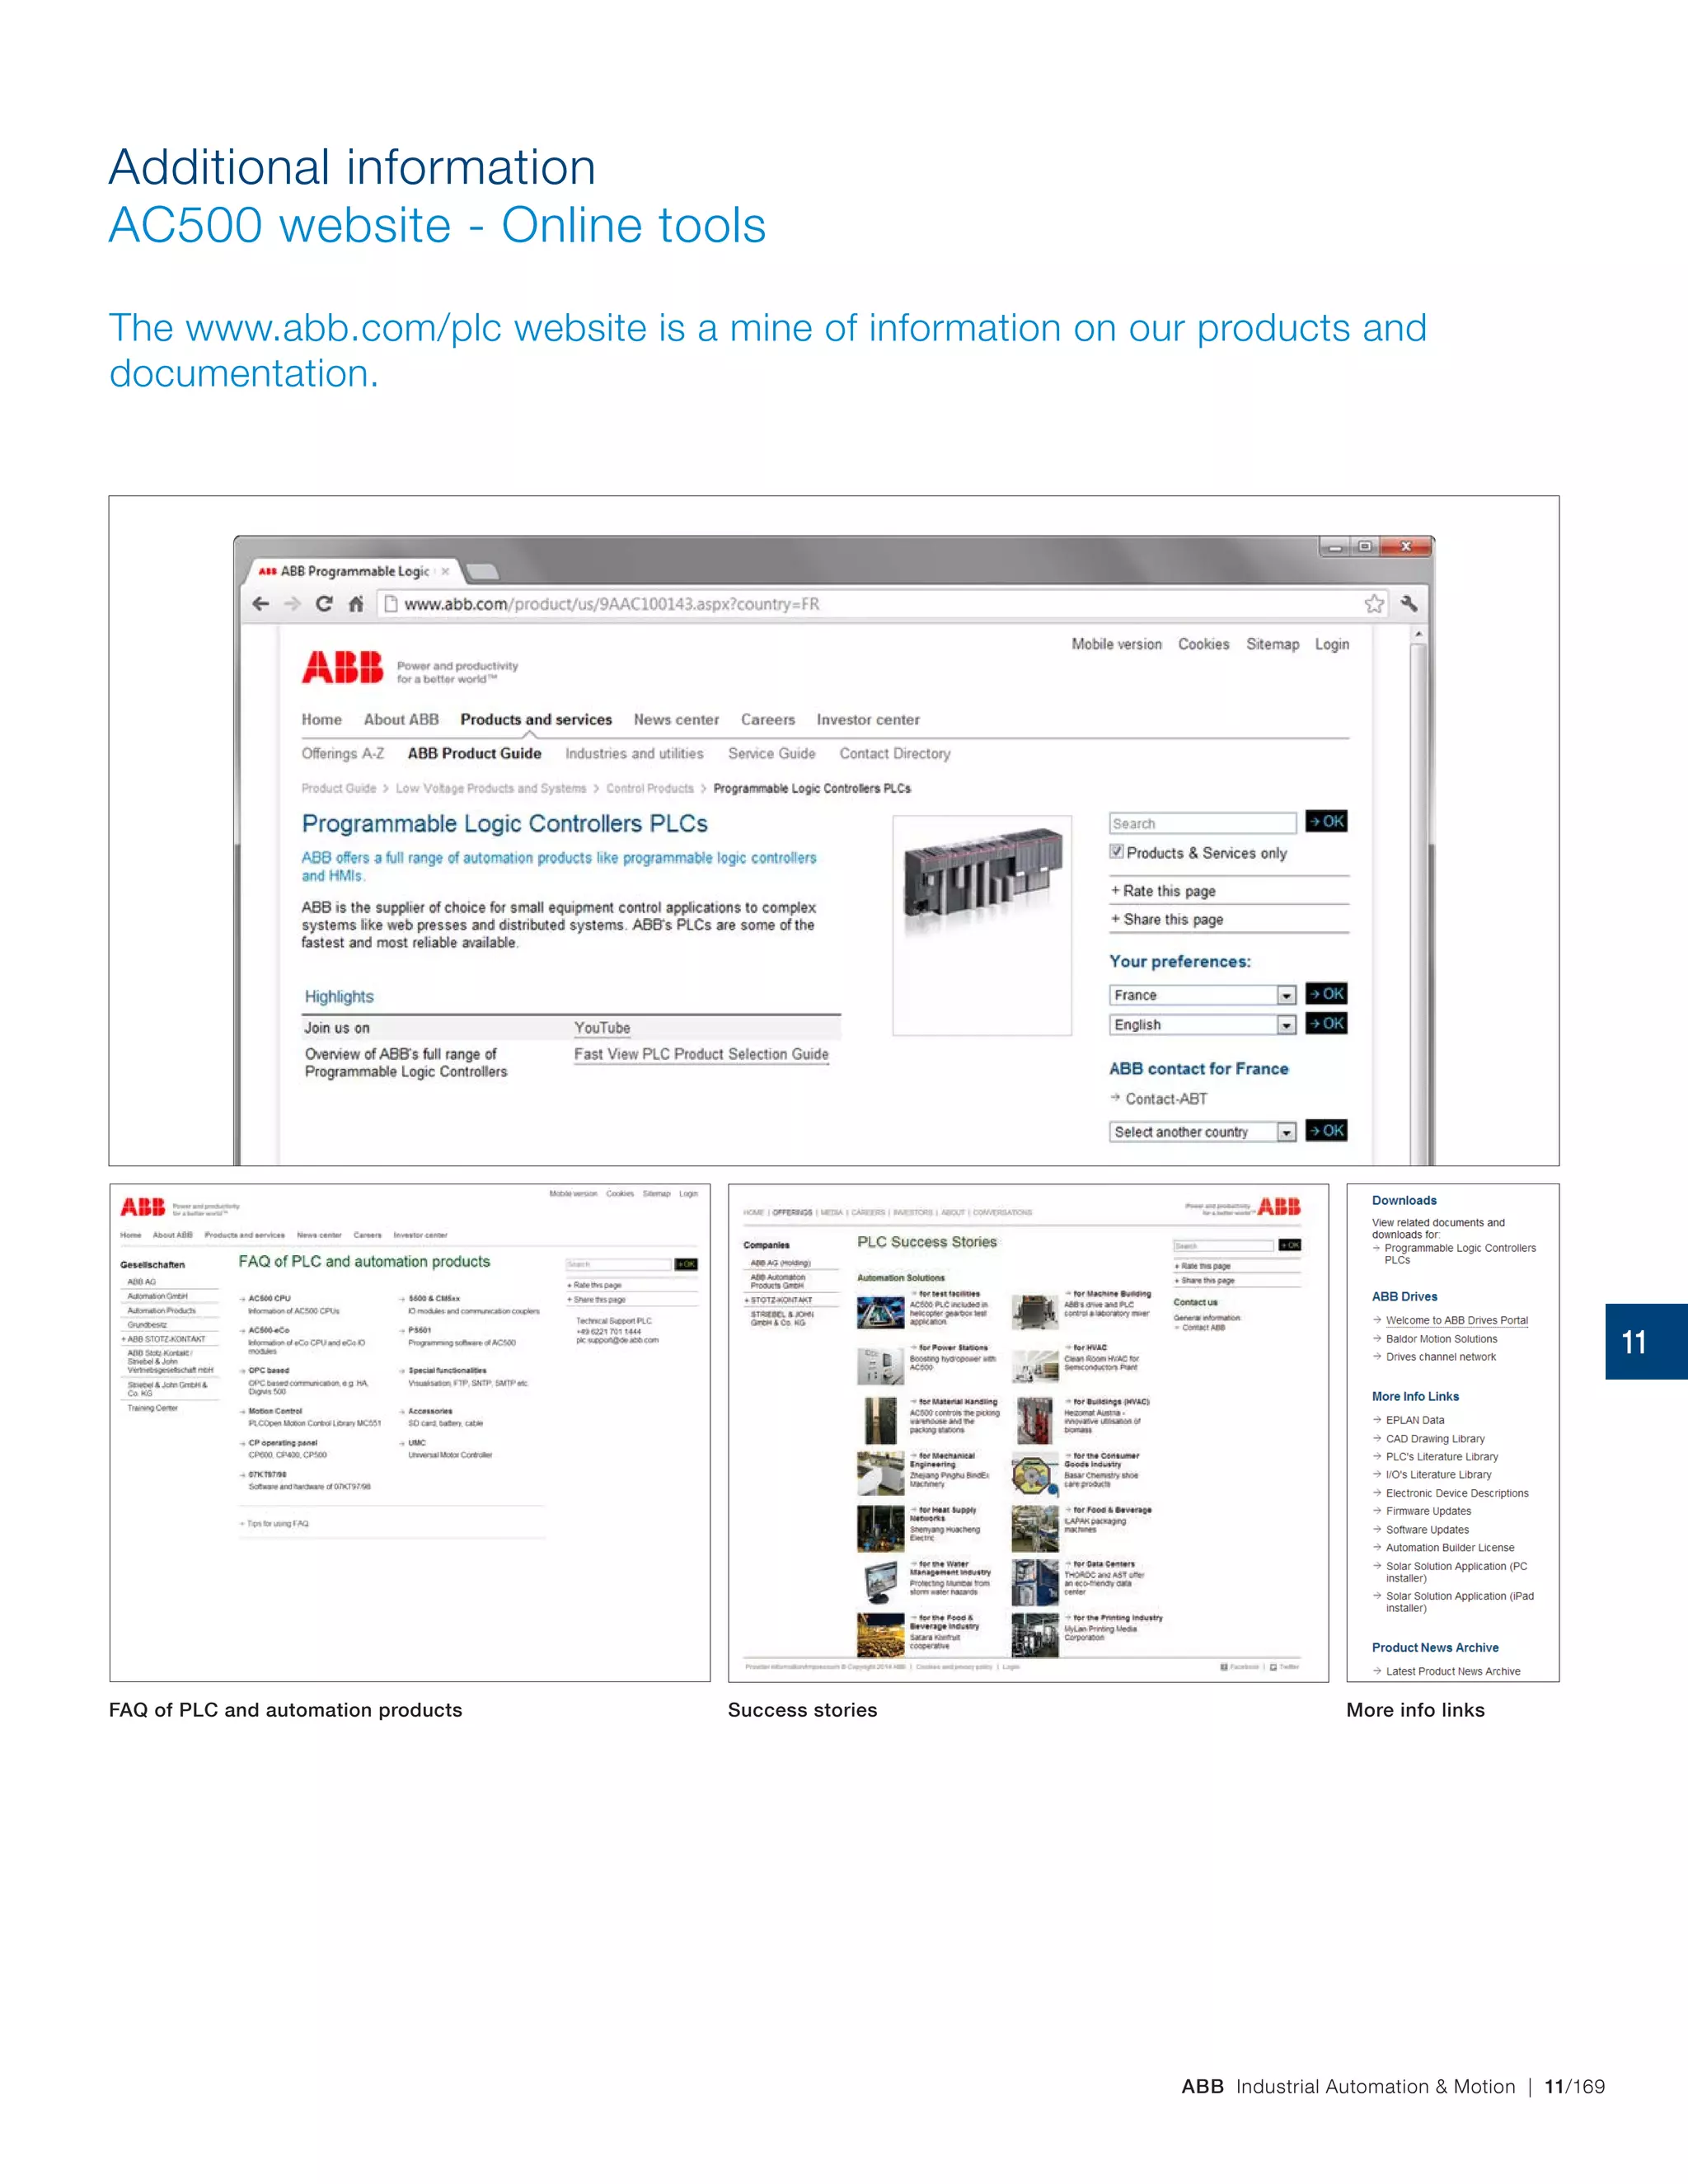Close the ABB Programmable Logic tab
This screenshot has width=1688, height=2184.
445,571
